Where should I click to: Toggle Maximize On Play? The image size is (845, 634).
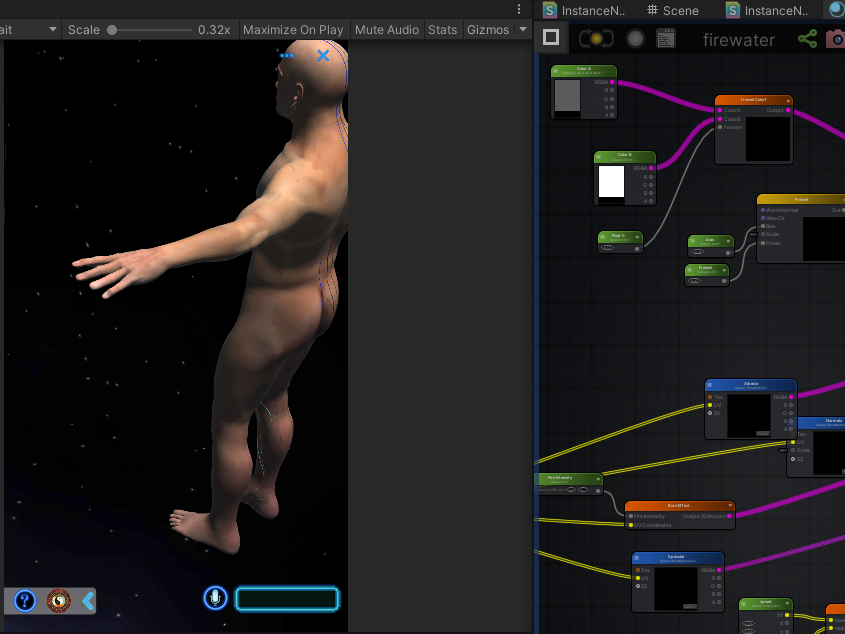coord(292,30)
